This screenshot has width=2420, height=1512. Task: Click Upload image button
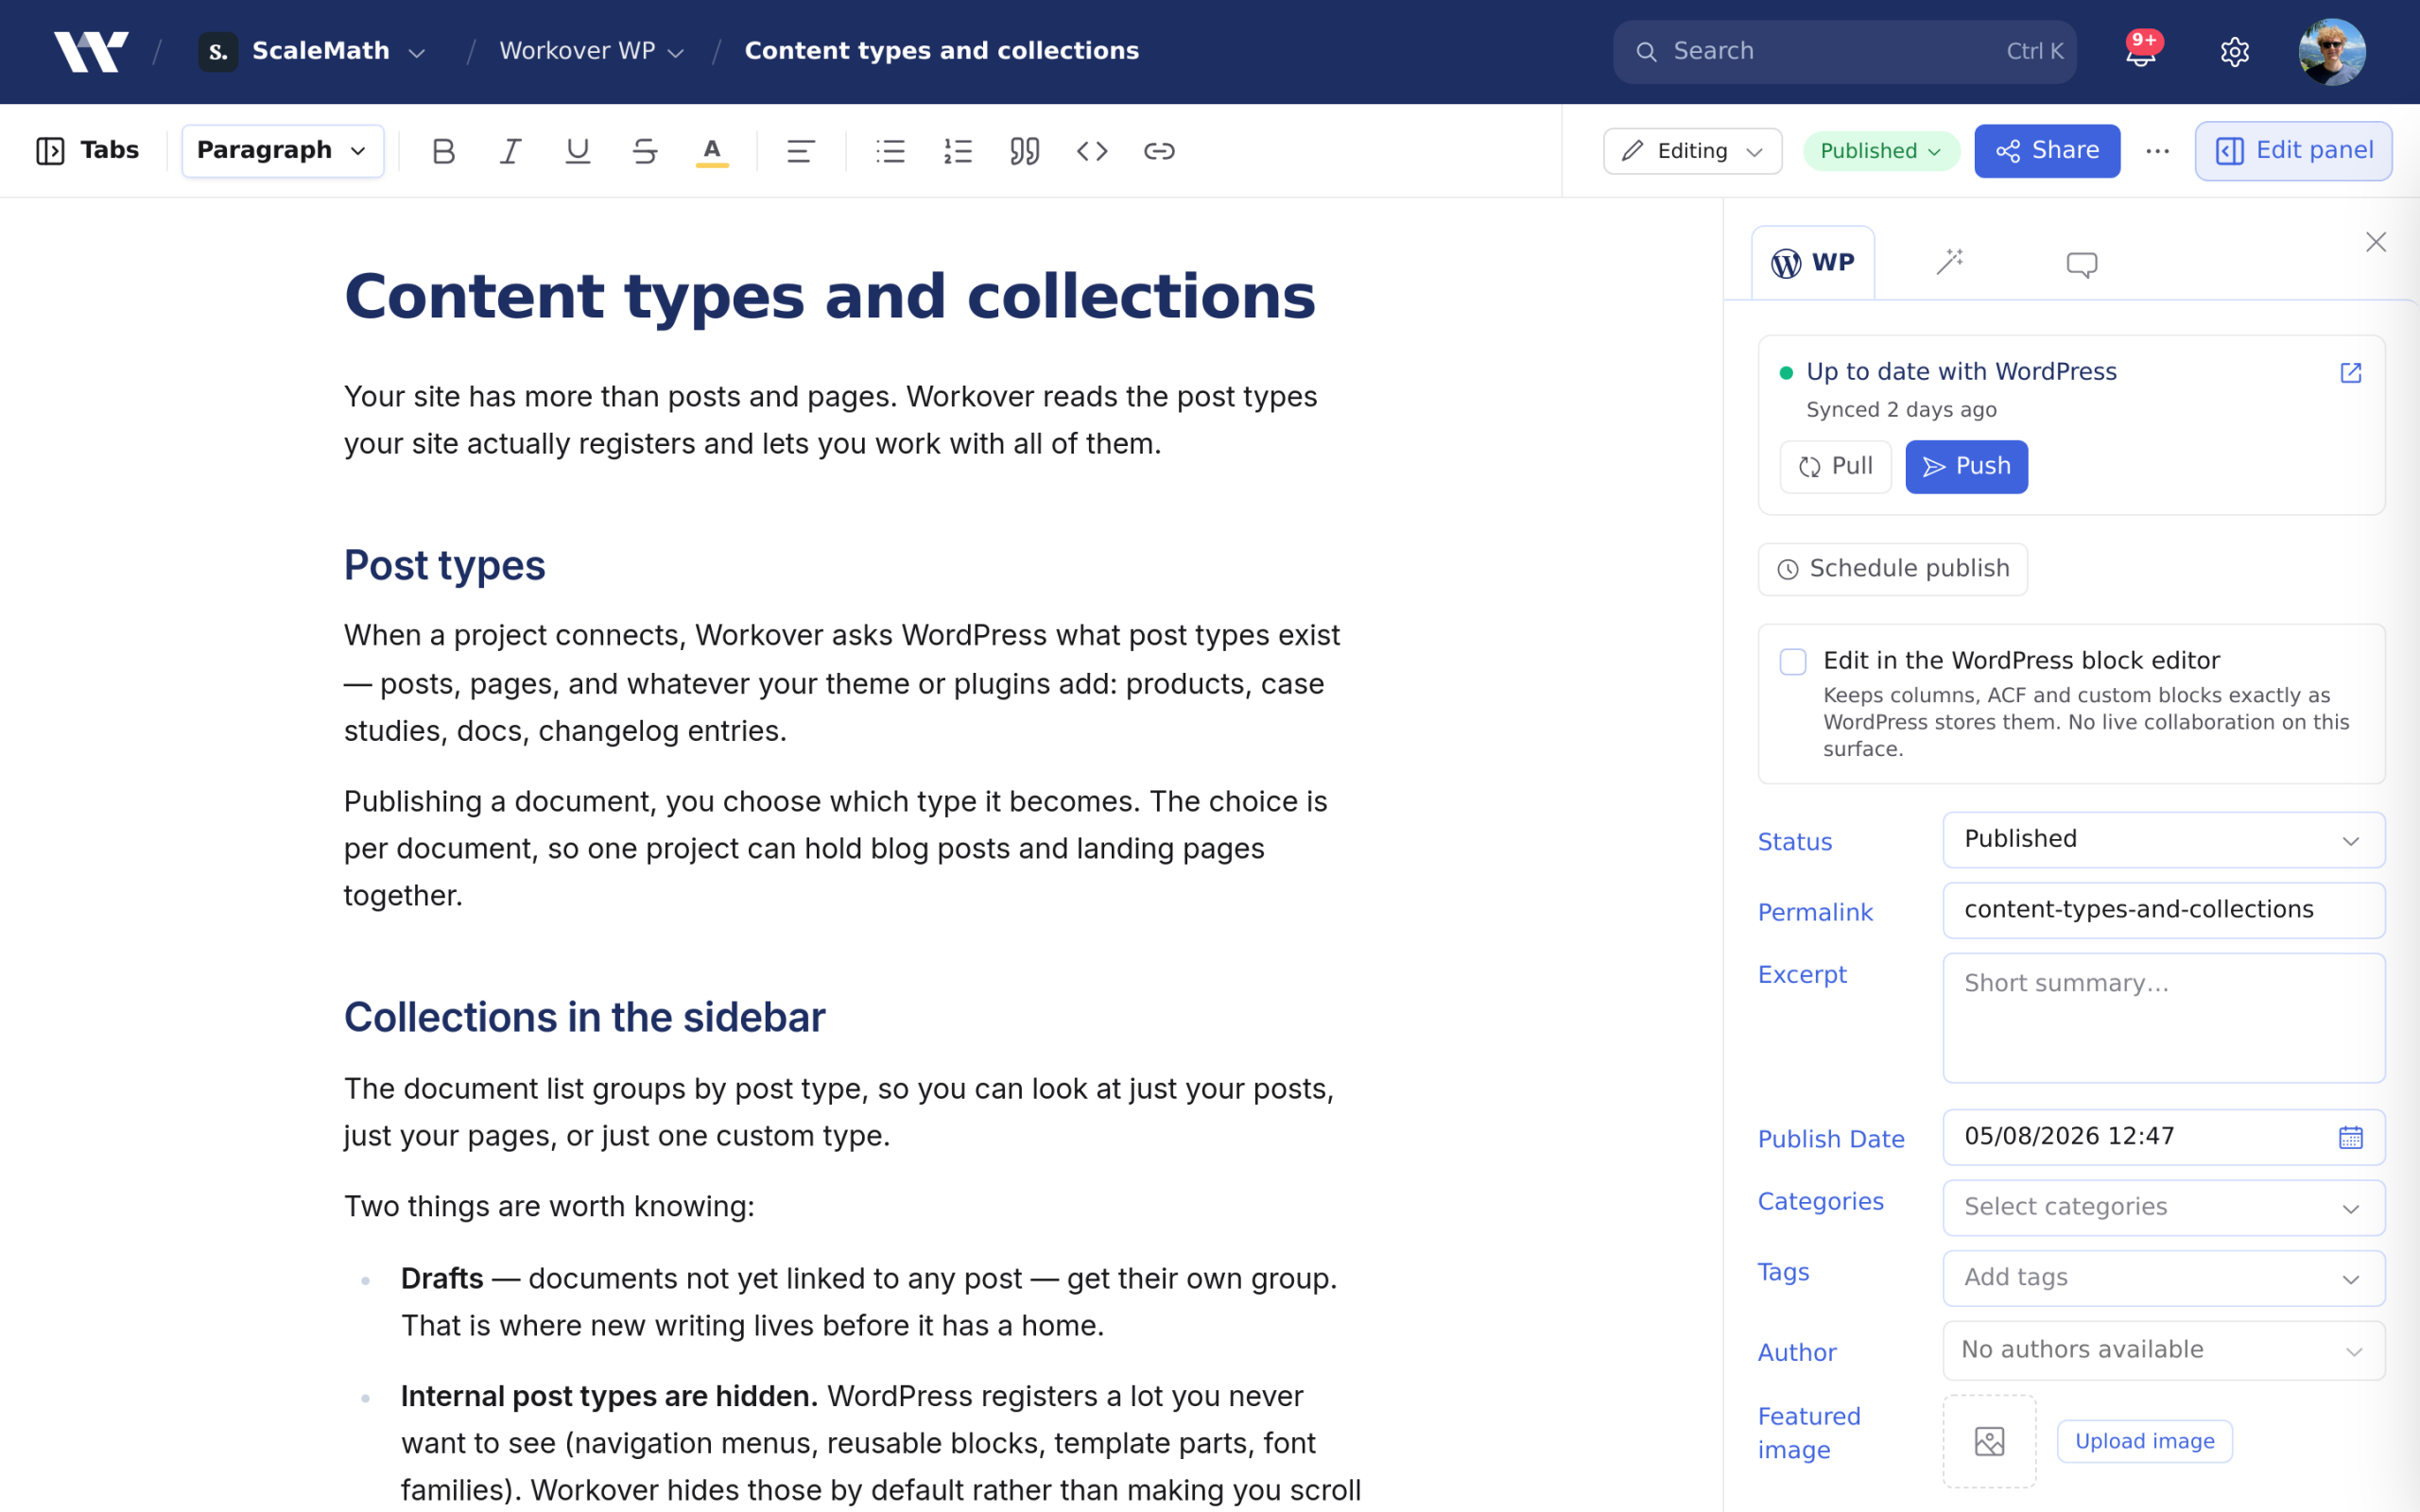coord(2145,1441)
